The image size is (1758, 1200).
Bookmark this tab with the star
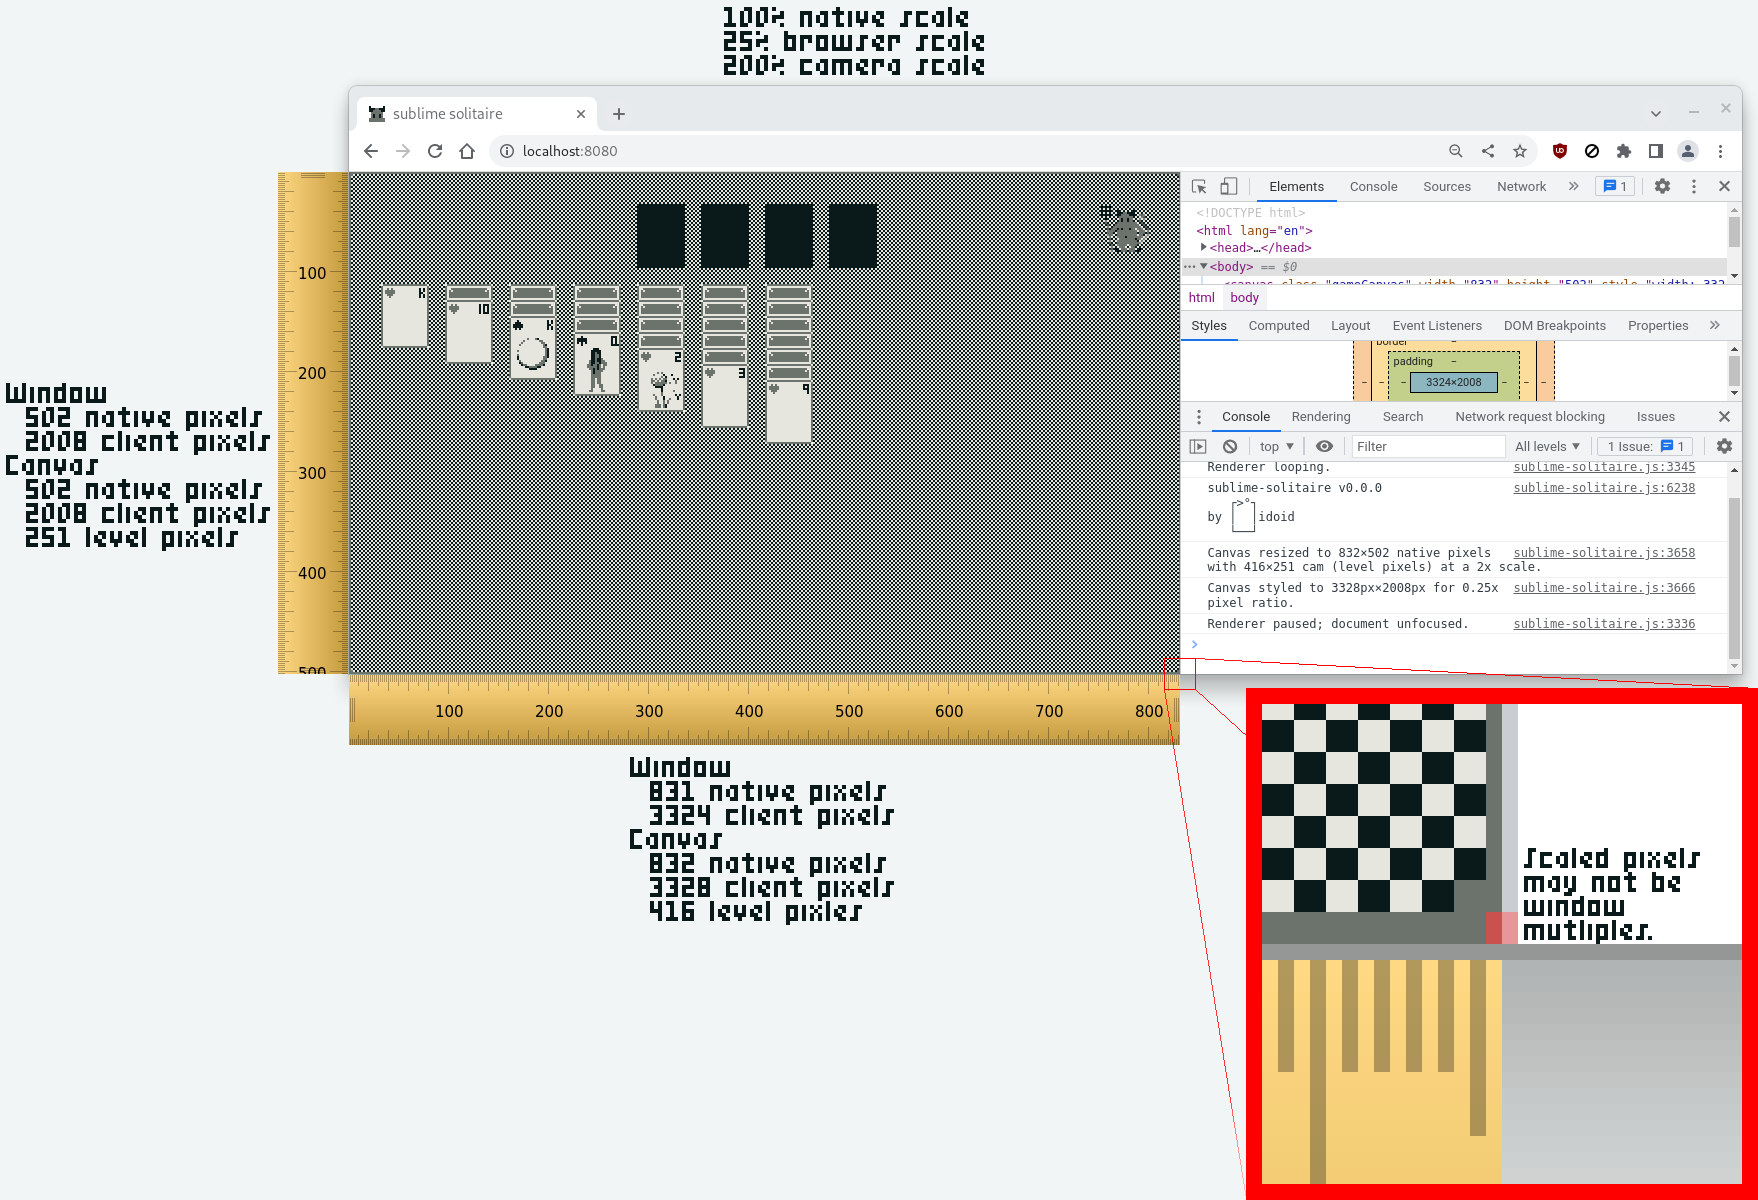tap(1520, 151)
